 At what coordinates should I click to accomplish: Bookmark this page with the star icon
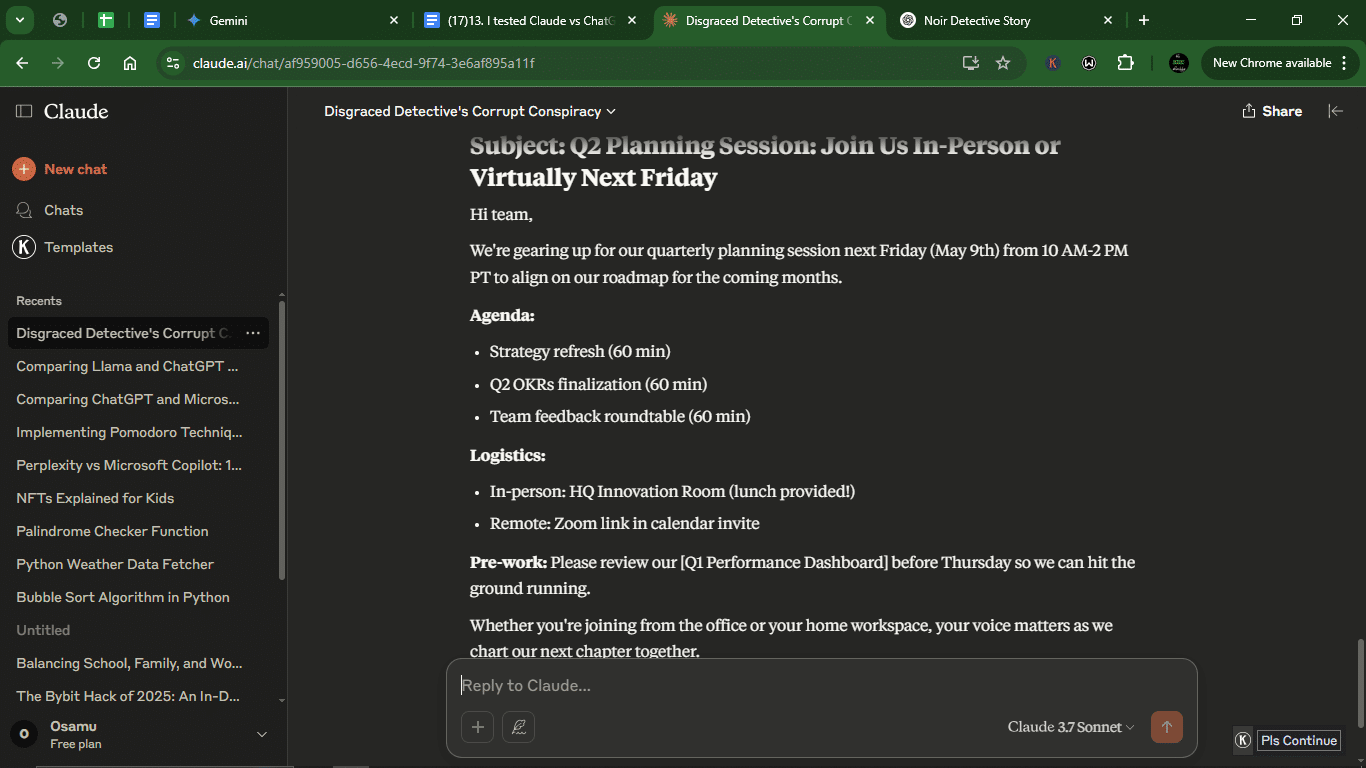[1003, 63]
